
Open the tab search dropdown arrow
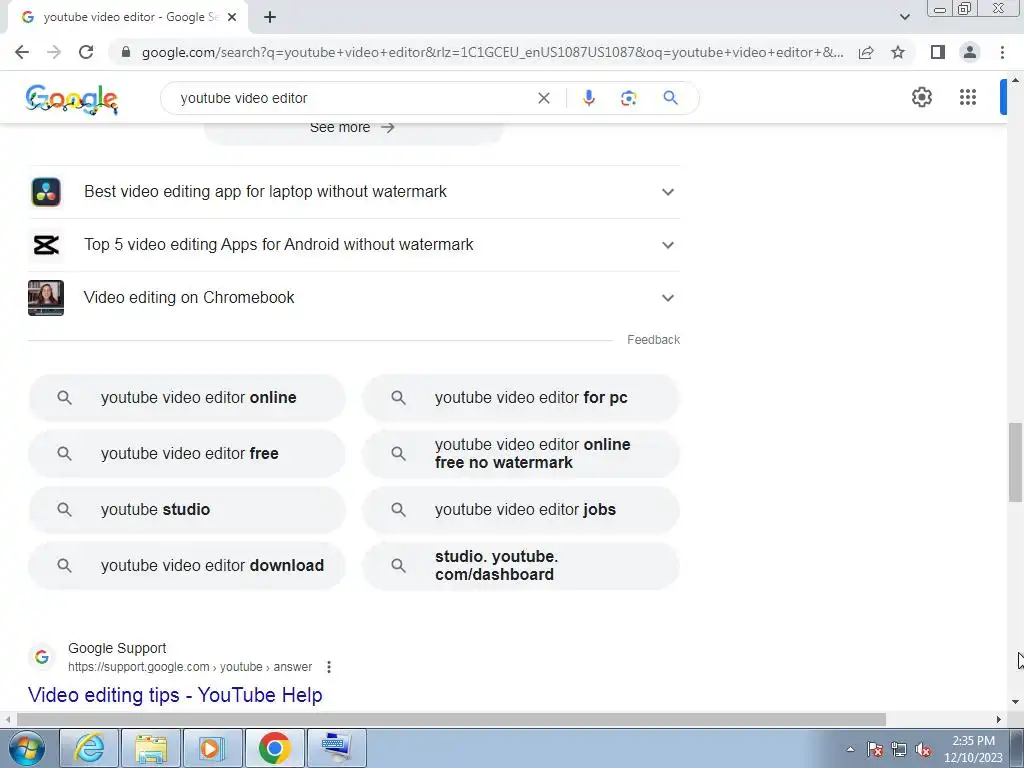[904, 17]
